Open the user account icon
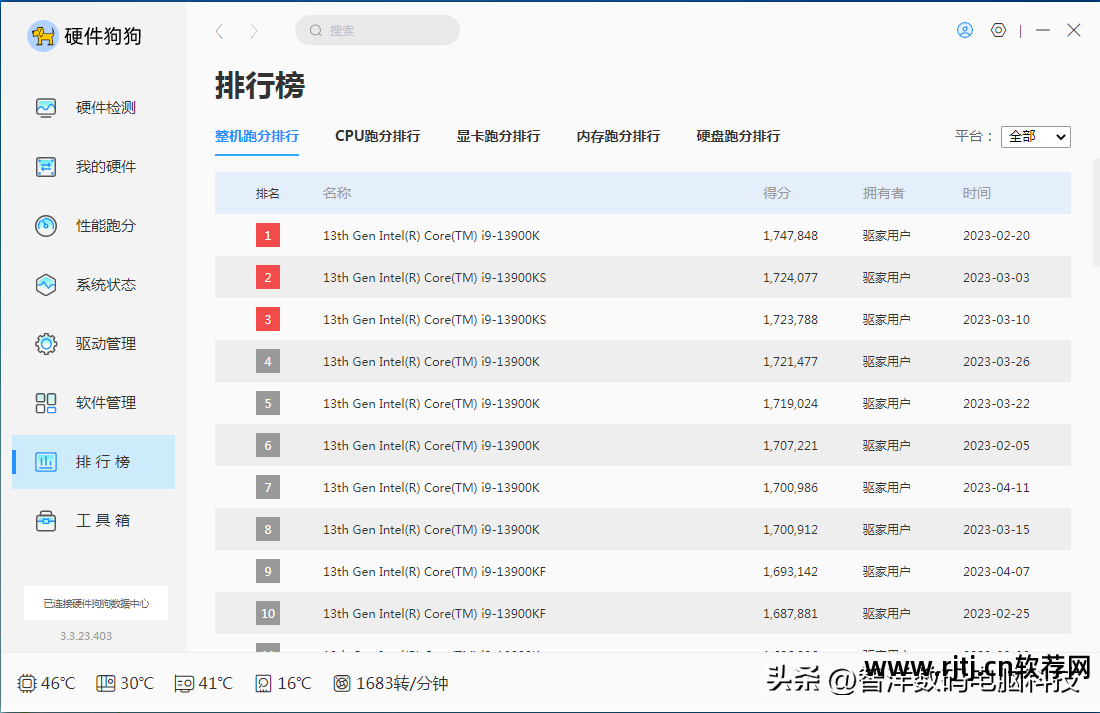Viewport: 1100px width, 713px height. [965, 30]
